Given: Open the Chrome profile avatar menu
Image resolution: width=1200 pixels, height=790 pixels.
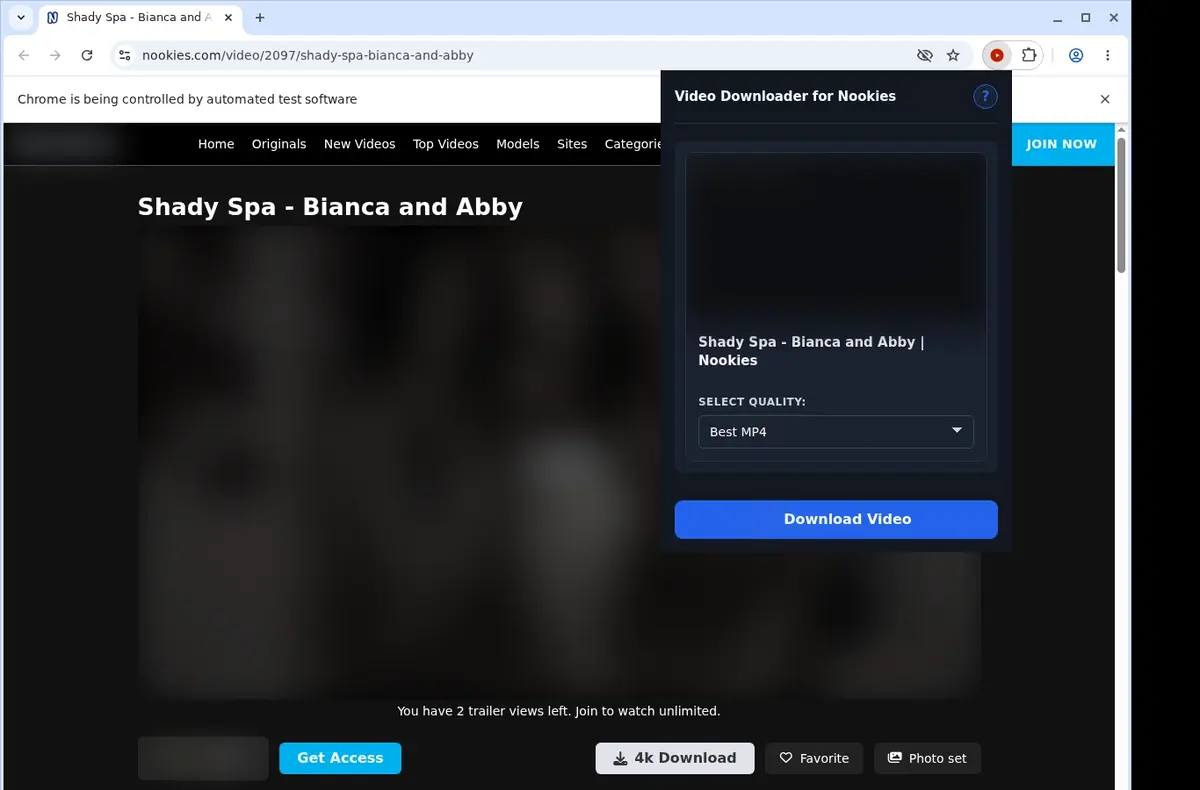Looking at the screenshot, I should pos(1076,56).
